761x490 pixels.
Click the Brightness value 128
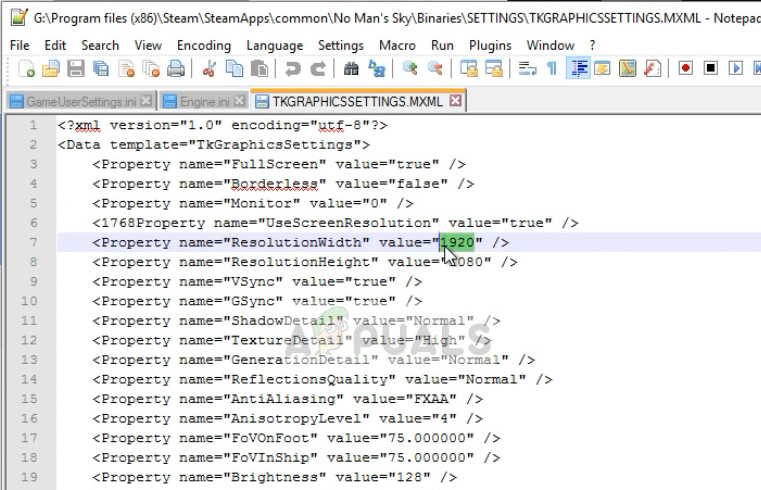[408, 477]
